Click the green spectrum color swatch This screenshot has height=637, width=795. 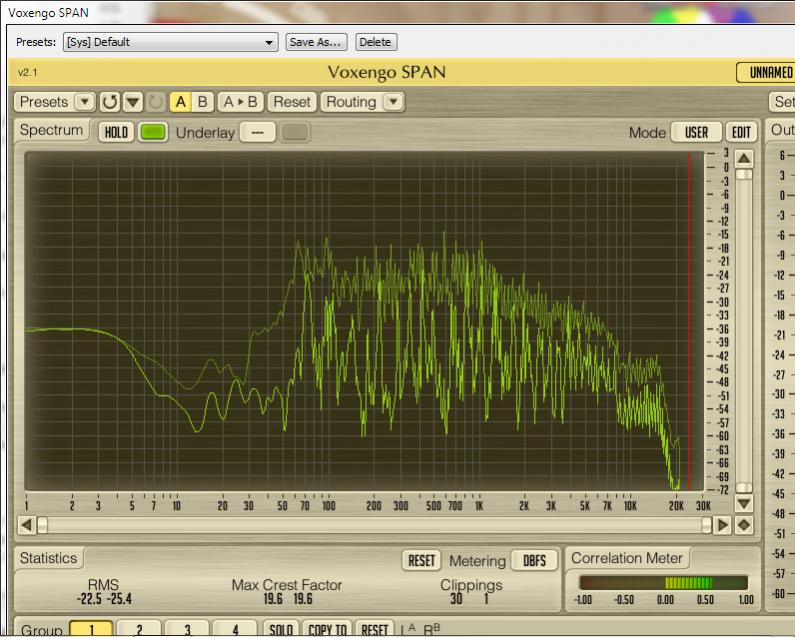(153, 132)
